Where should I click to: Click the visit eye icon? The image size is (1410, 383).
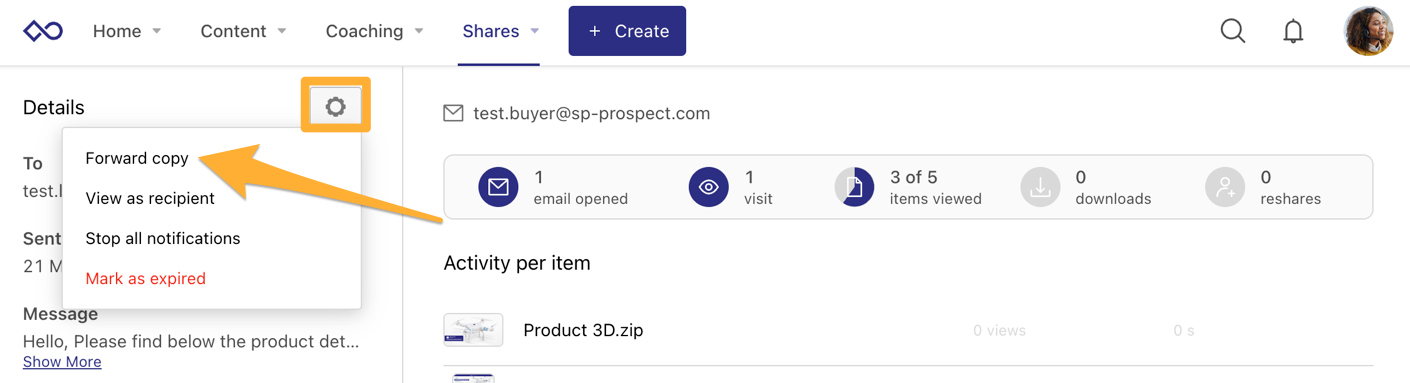tap(708, 187)
